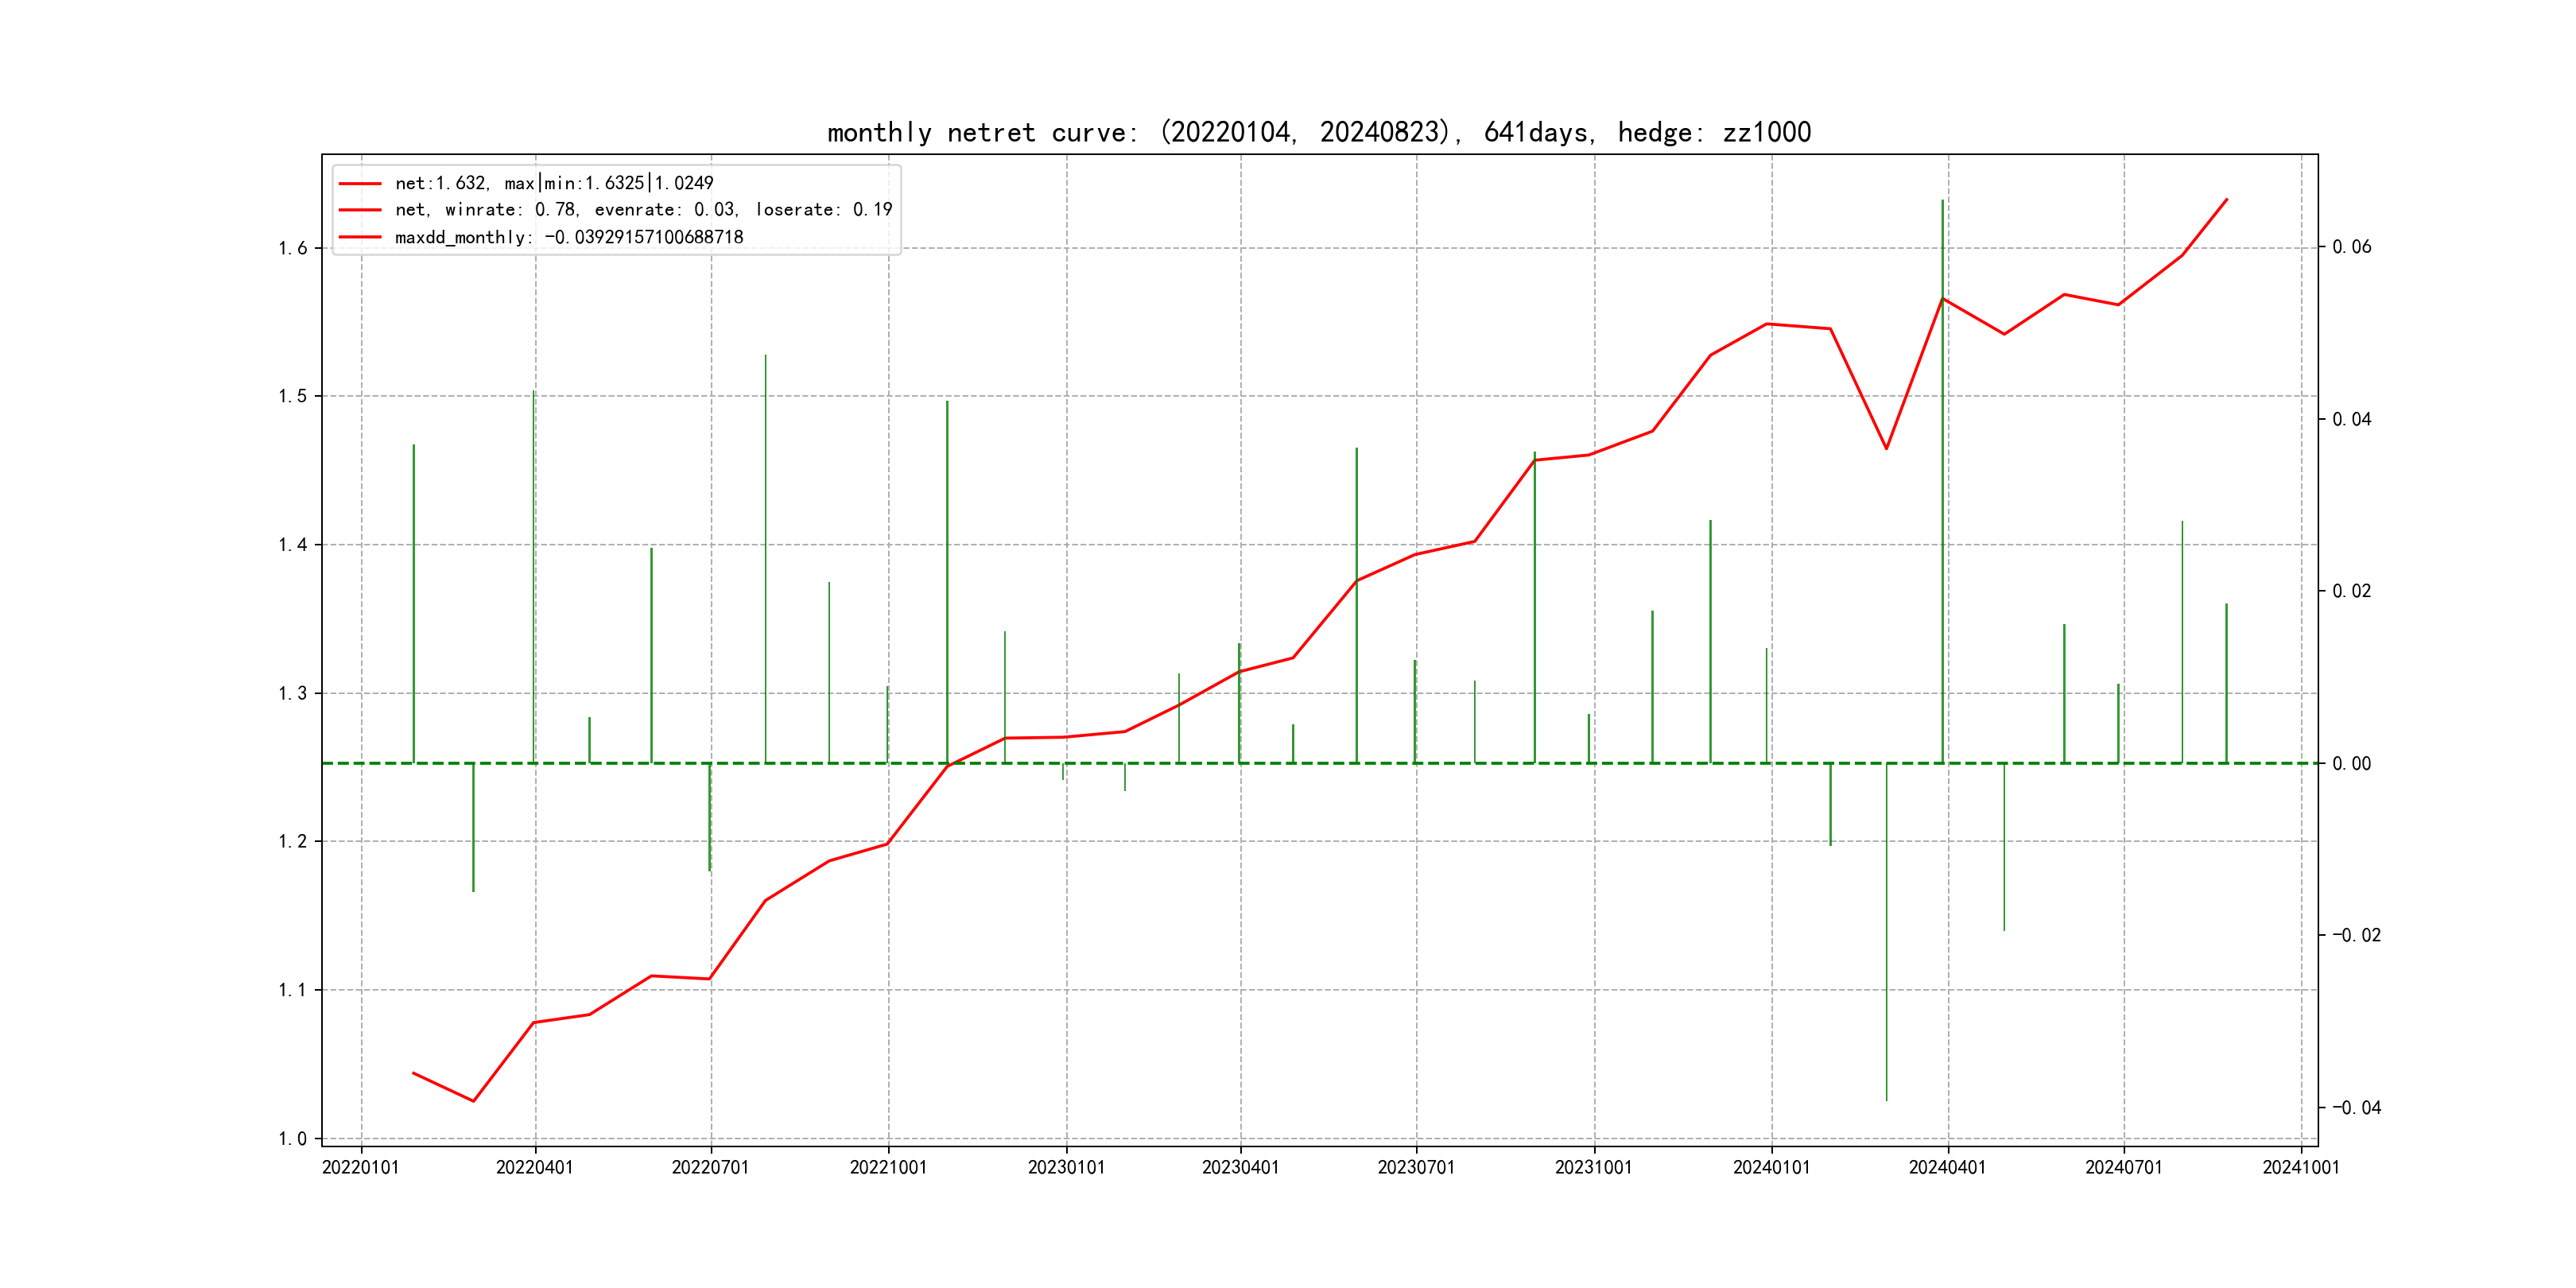Screen dimensions: 2576x1288
Task: Click the 1.1 left axis tick label
Action: point(292,990)
